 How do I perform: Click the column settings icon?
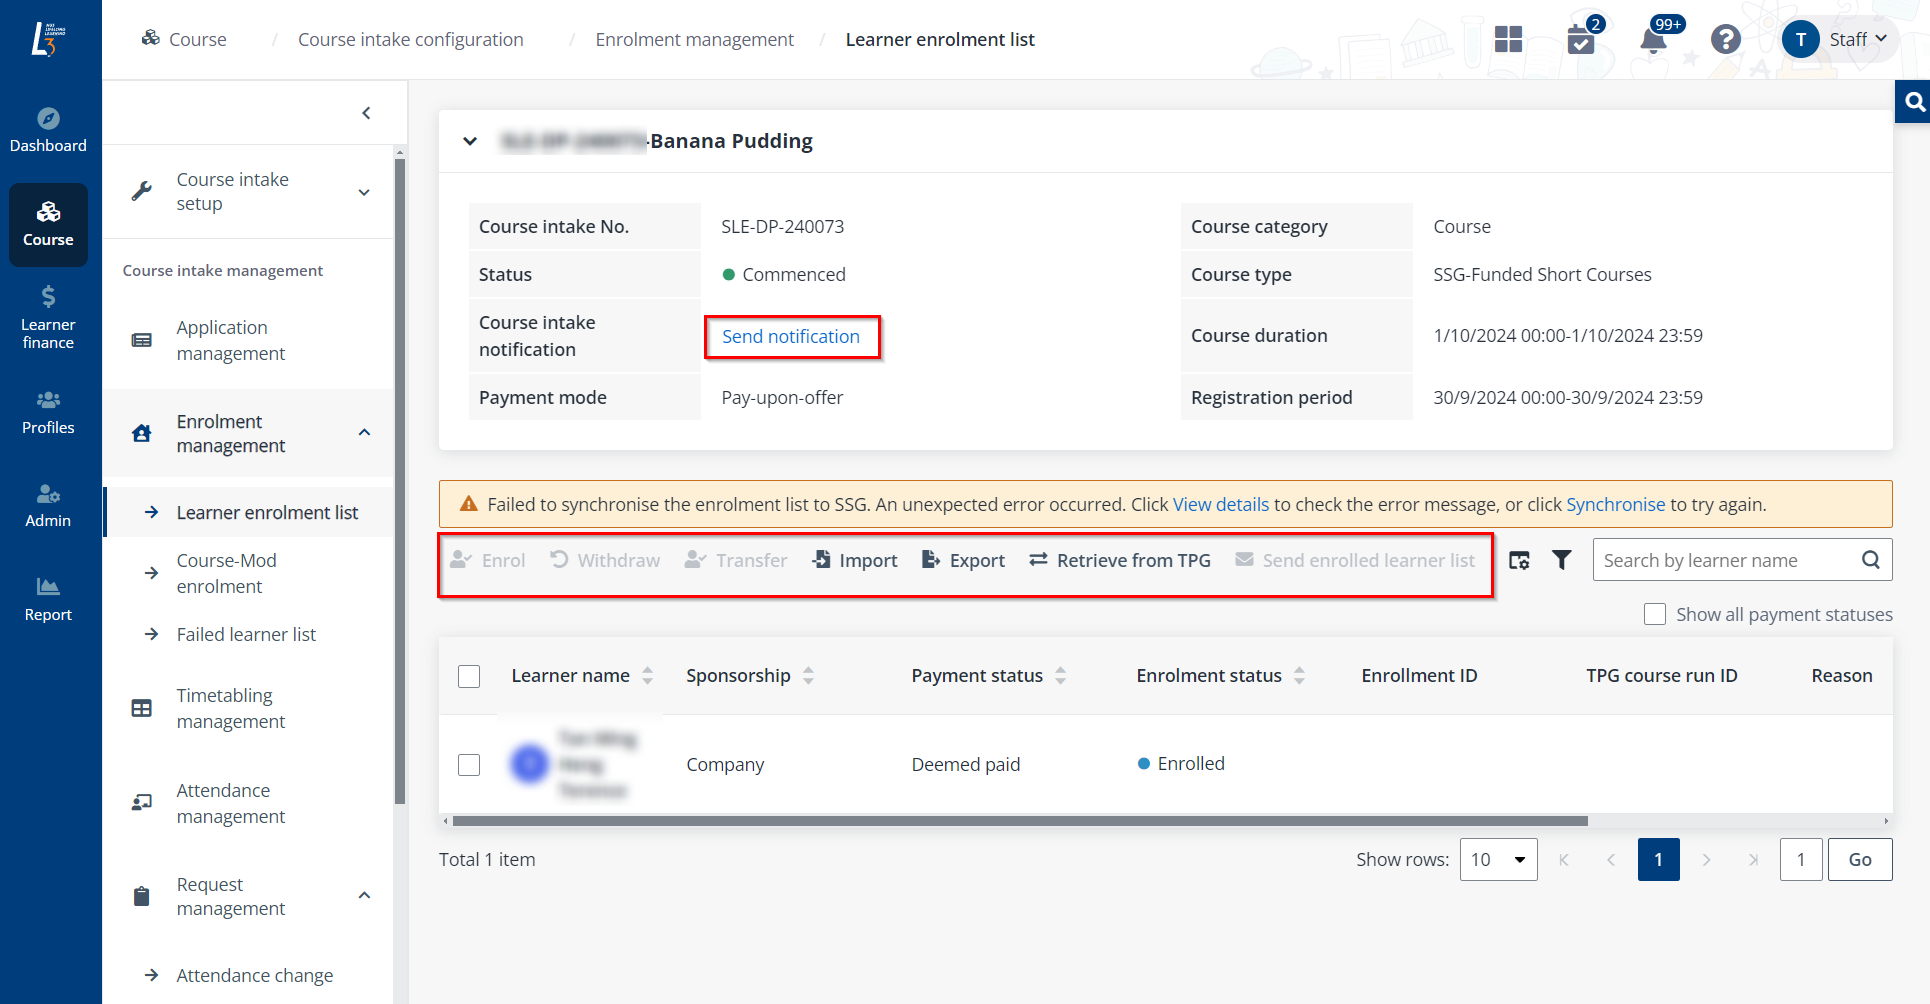(1519, 560)
